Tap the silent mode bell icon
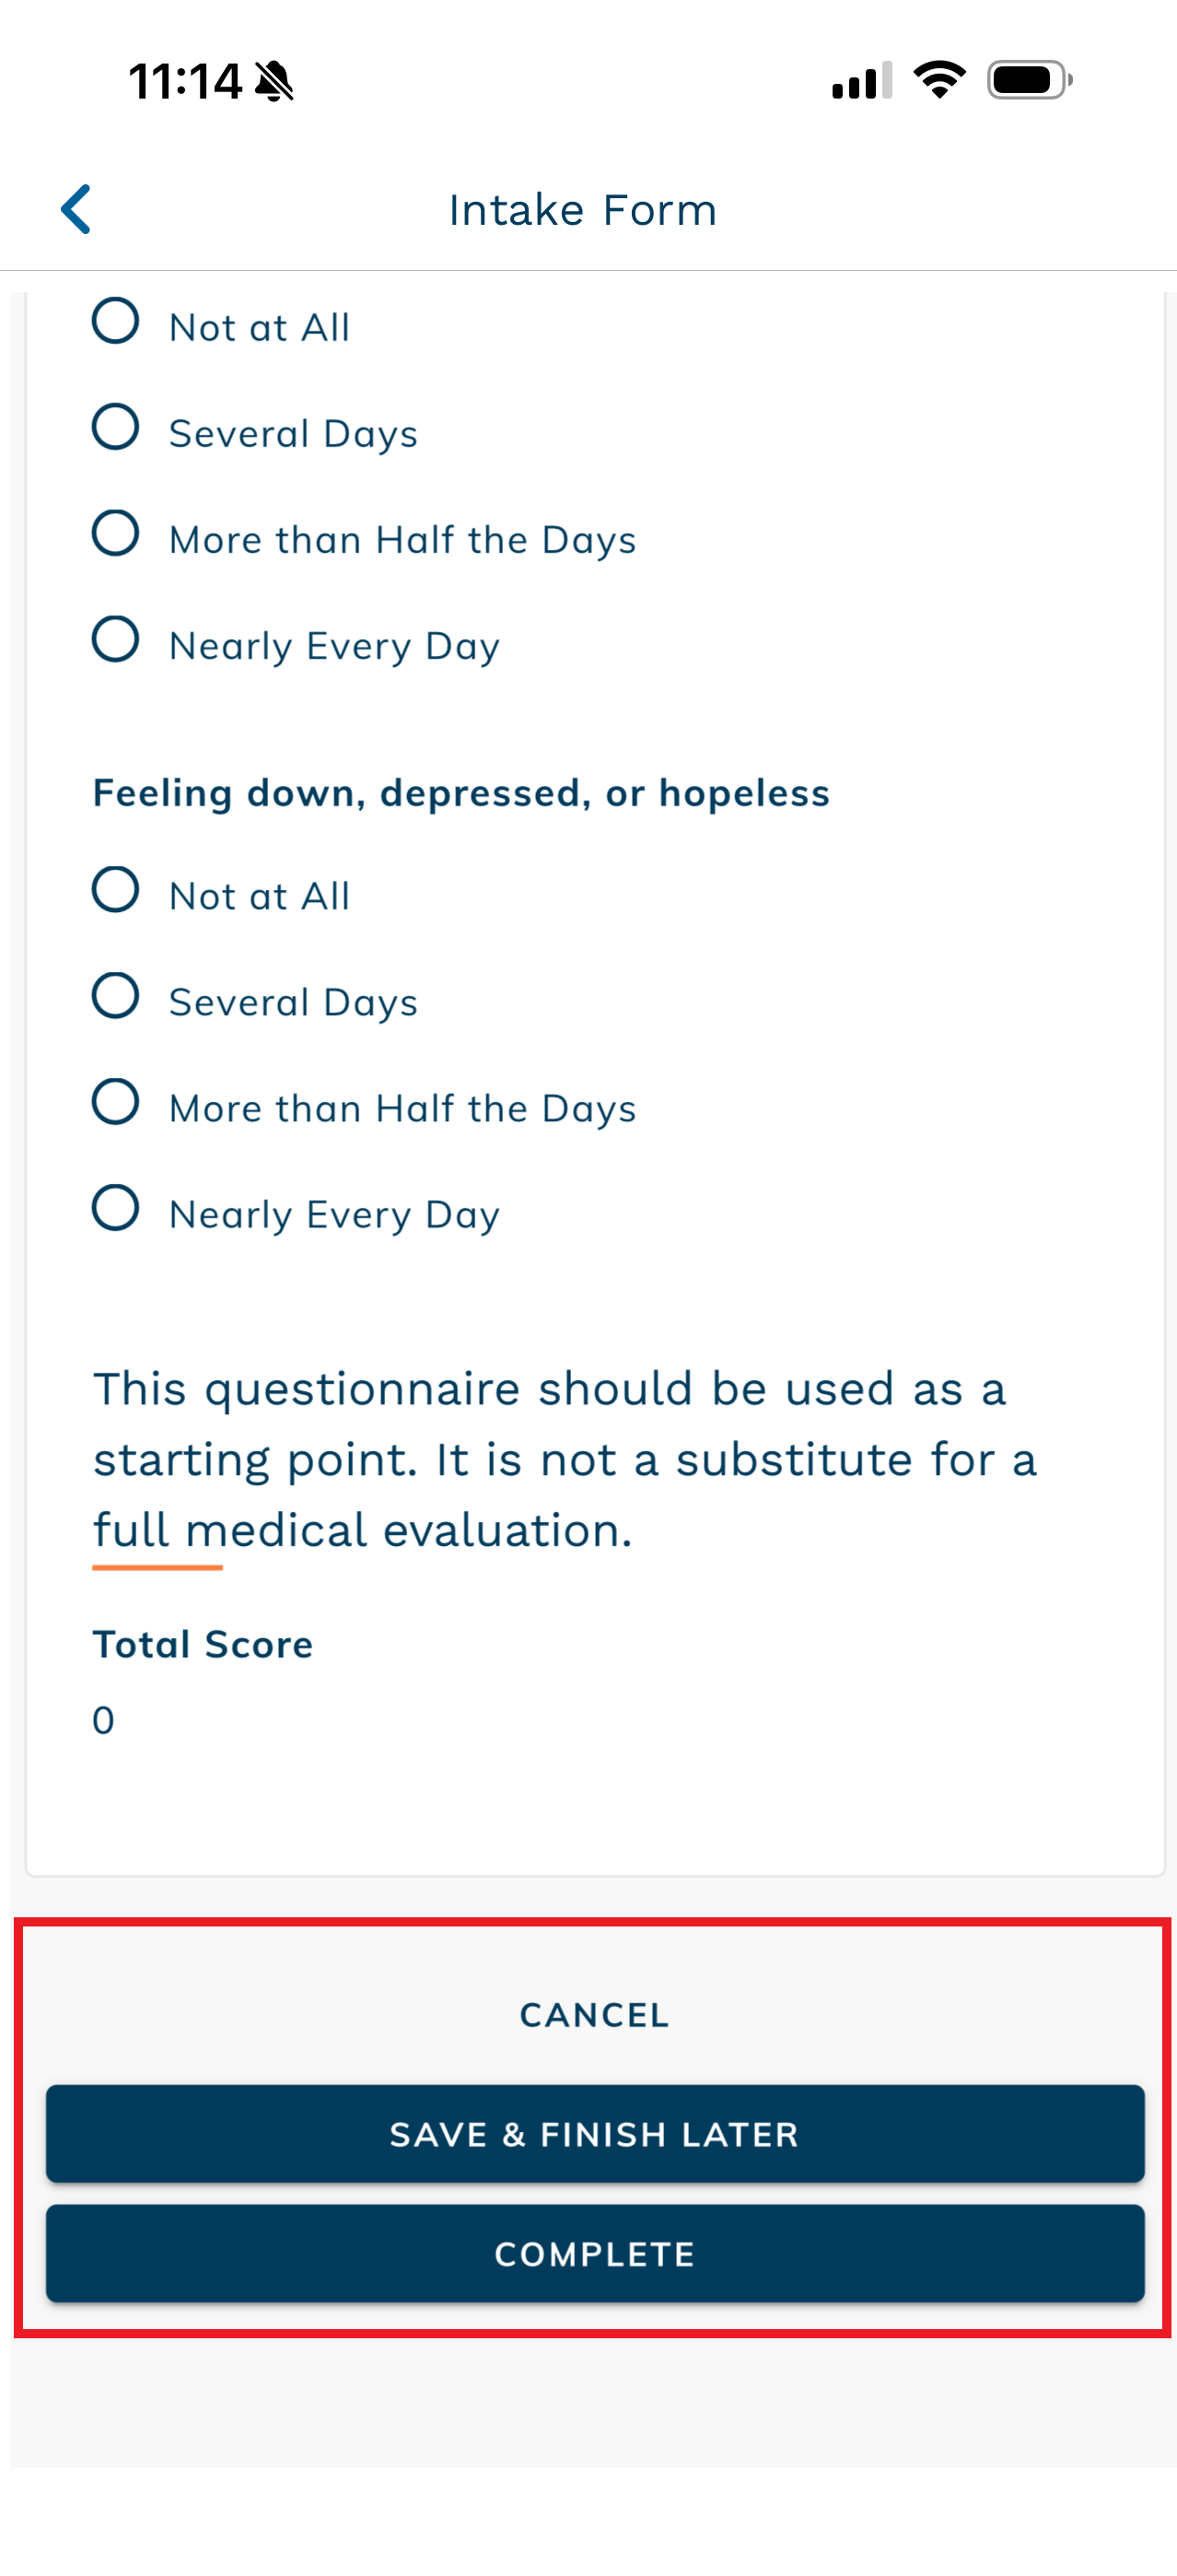The height and width of the screenshot is (2576, 1177). 274,81
